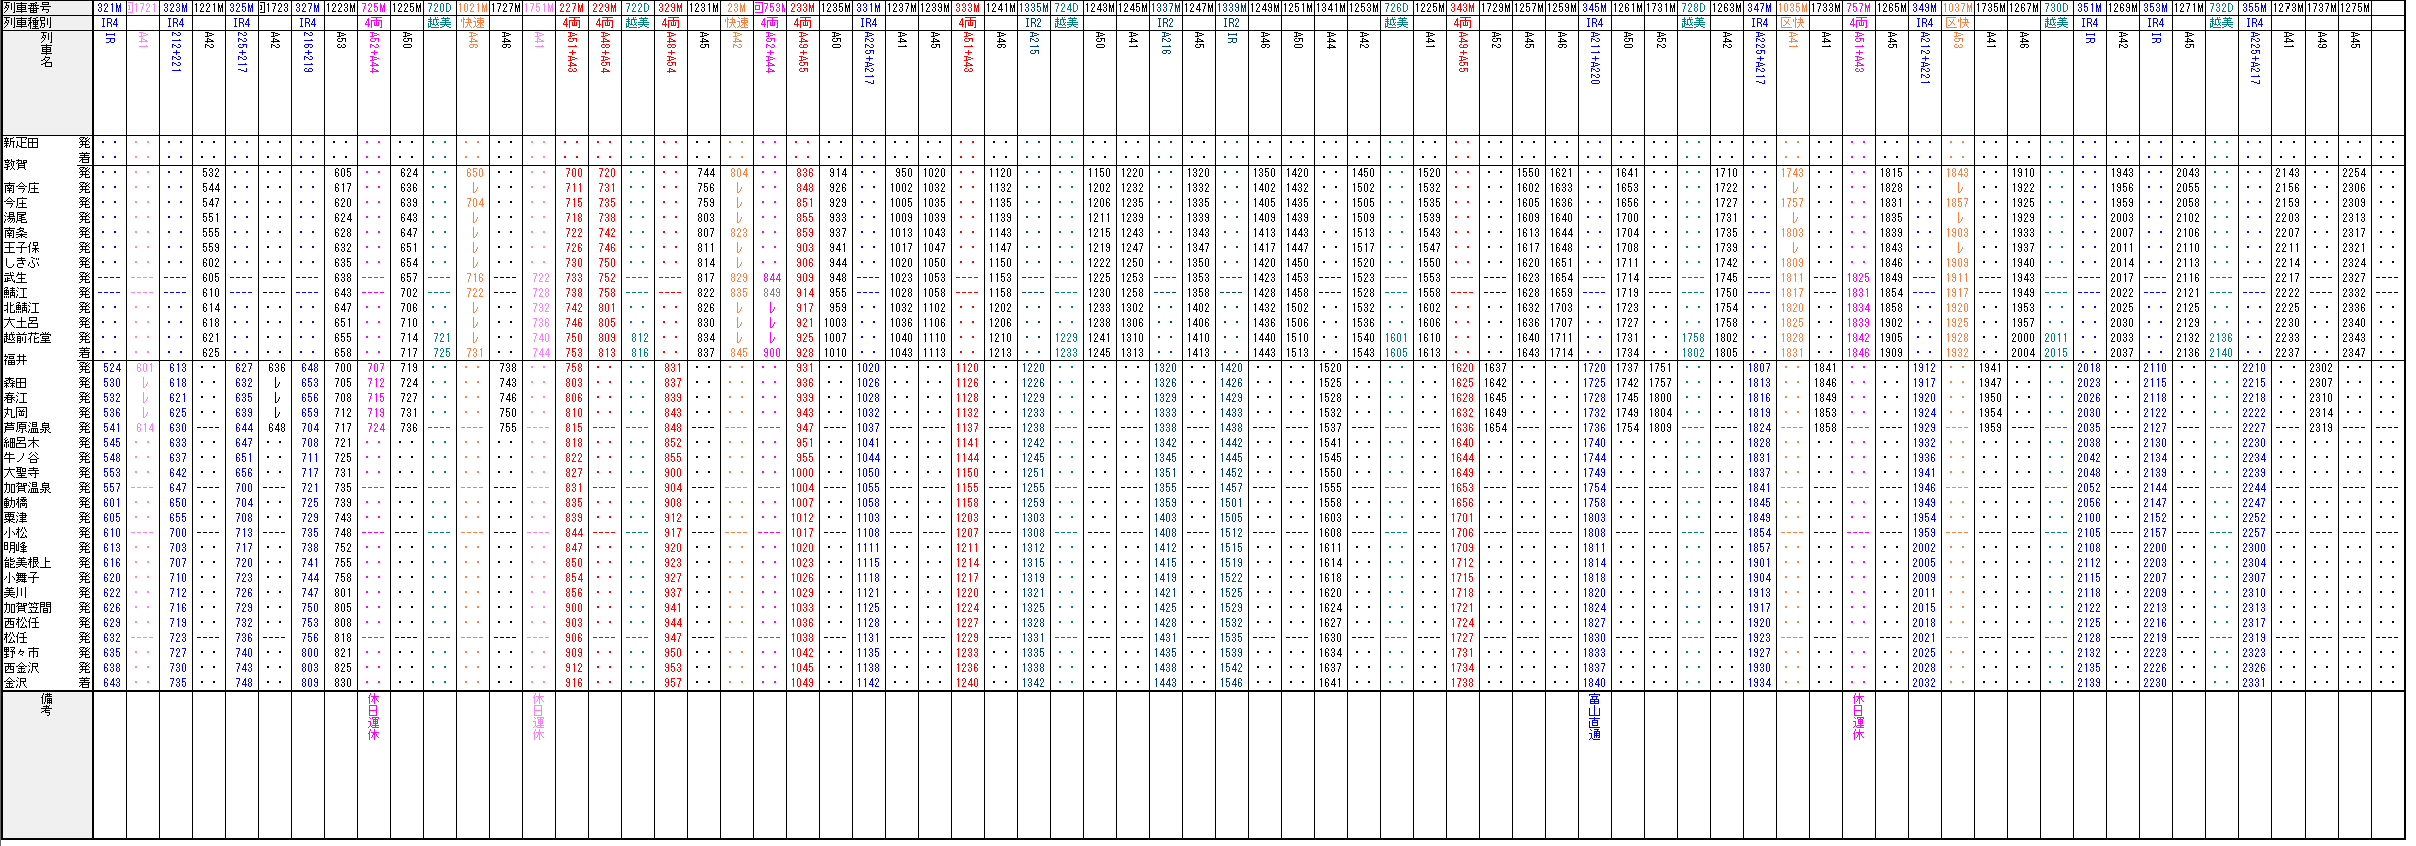Select 643 Kanazawa arrival time of 321M
Image resolution: width=2416 pixels, height=846 pixels.
click(111, 683)
